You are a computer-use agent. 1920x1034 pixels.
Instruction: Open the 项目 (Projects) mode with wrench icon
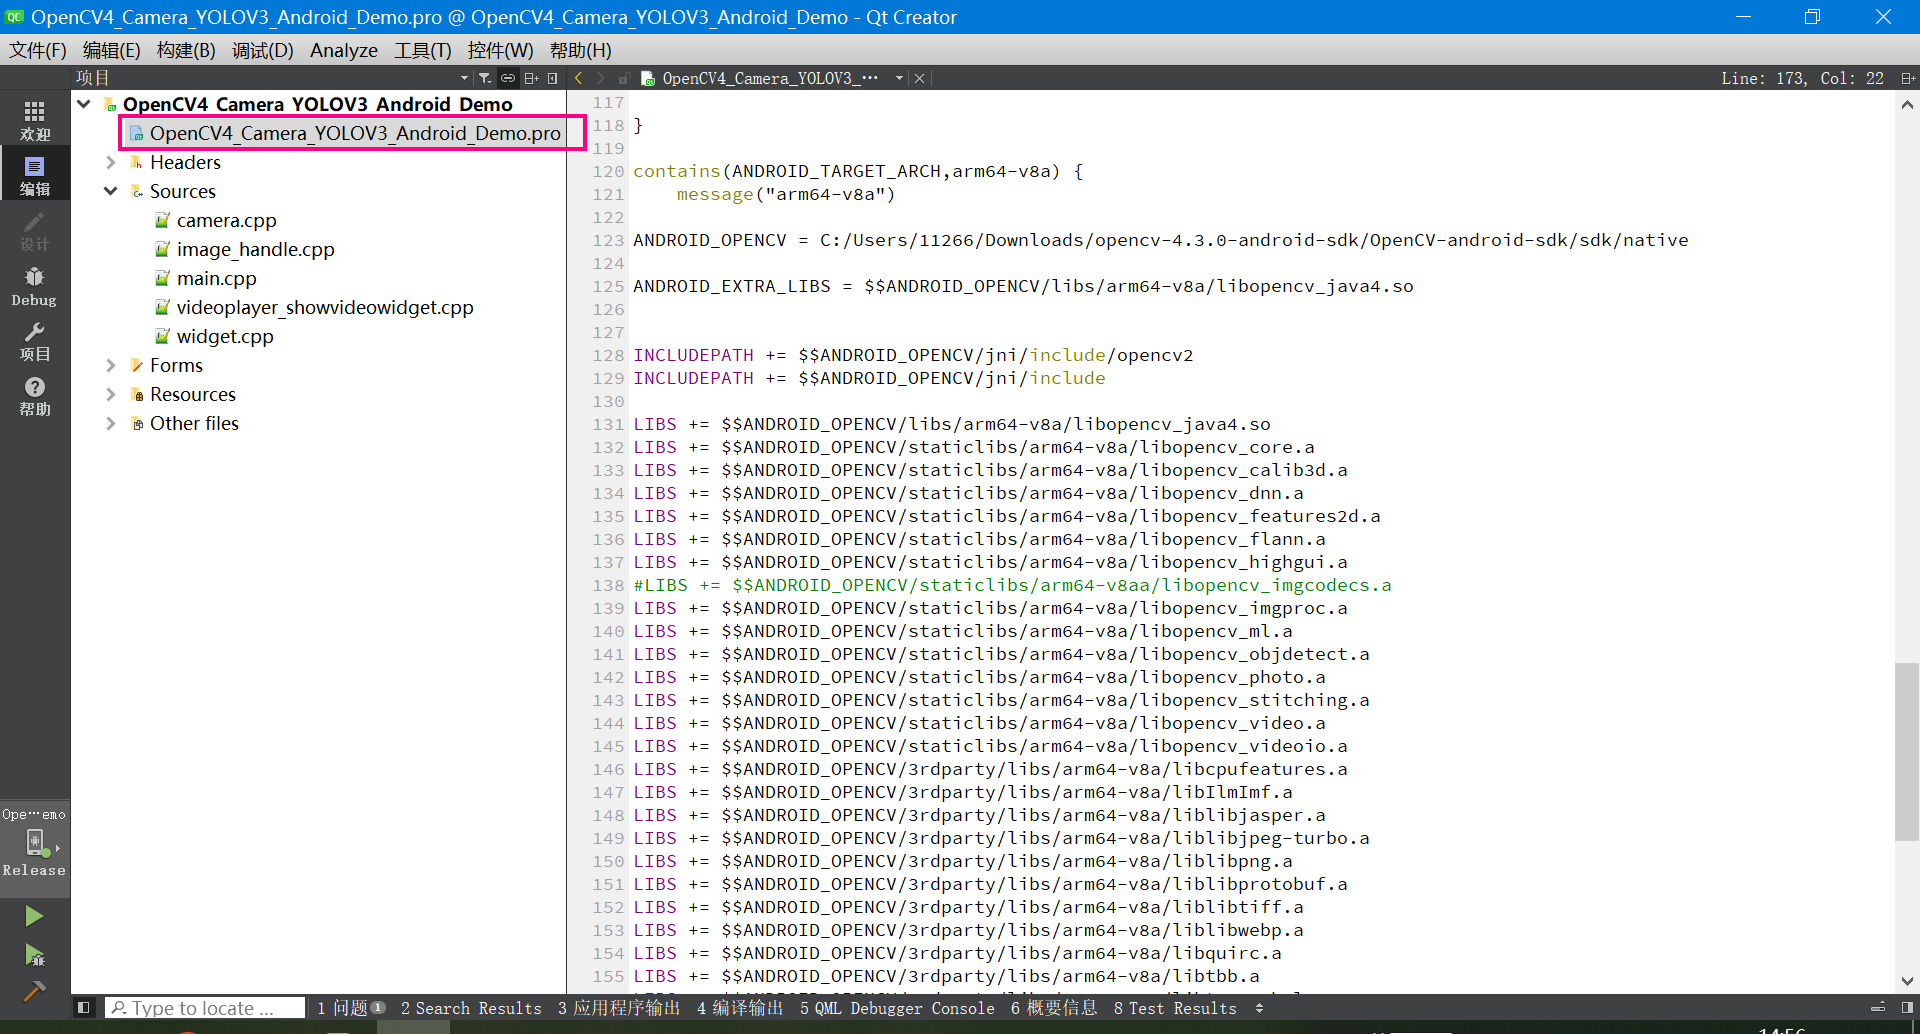[x=34, y=341]
